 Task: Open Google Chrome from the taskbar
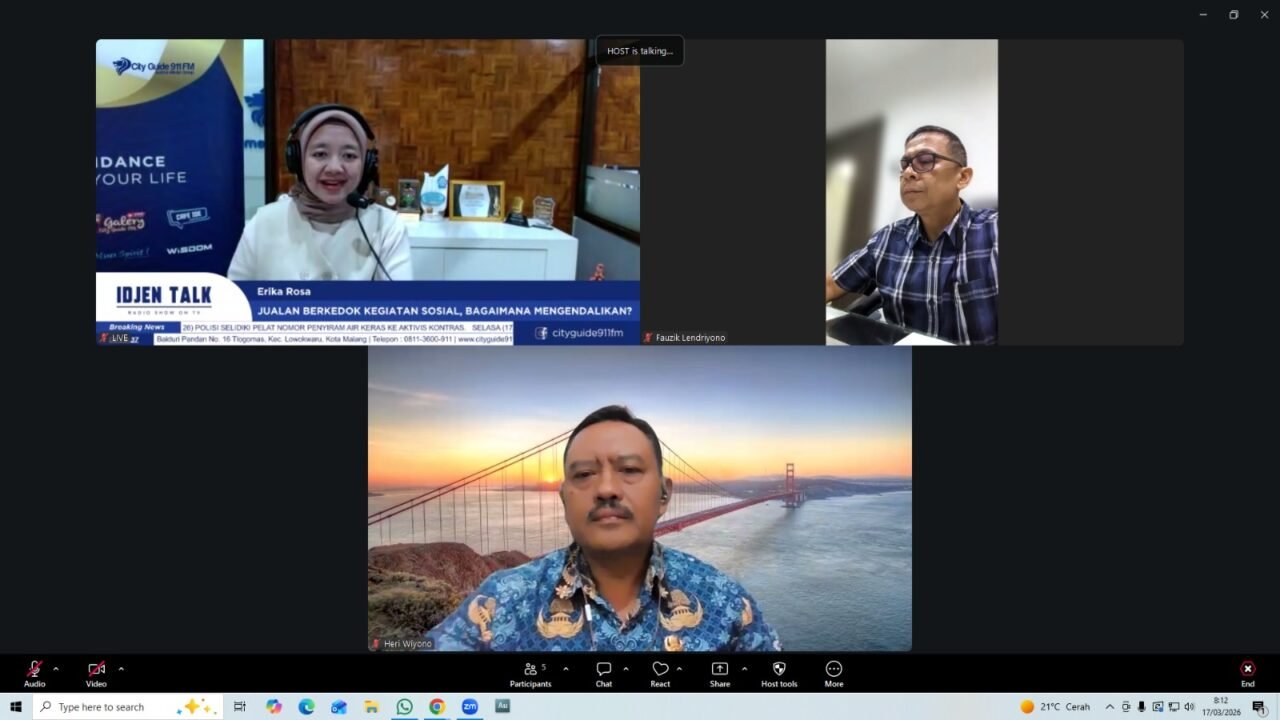click(437, 707)
